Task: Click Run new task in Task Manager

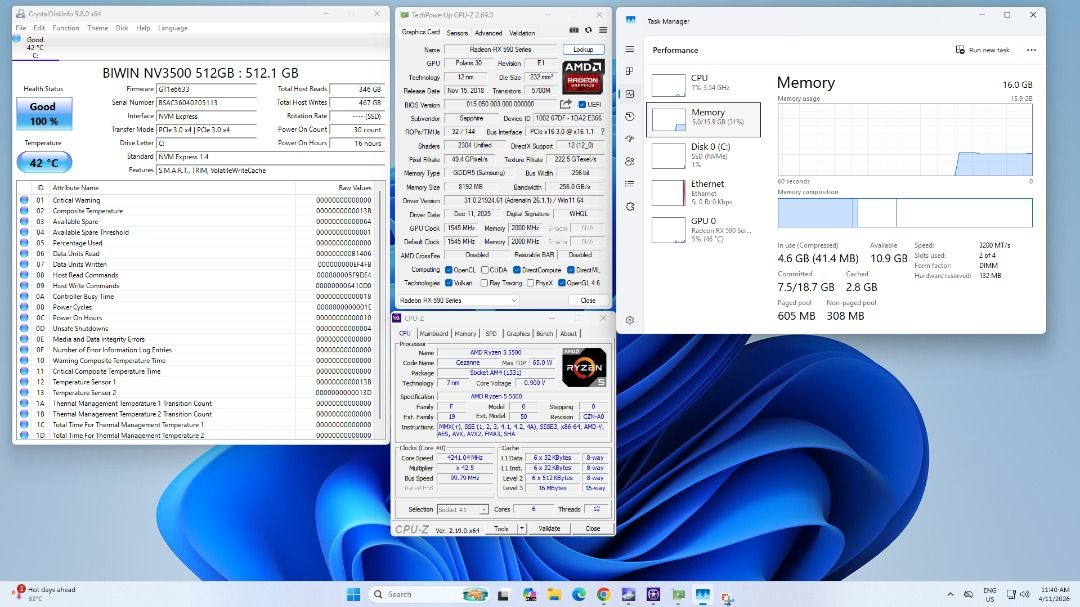Action: click(x=983, y=50)
